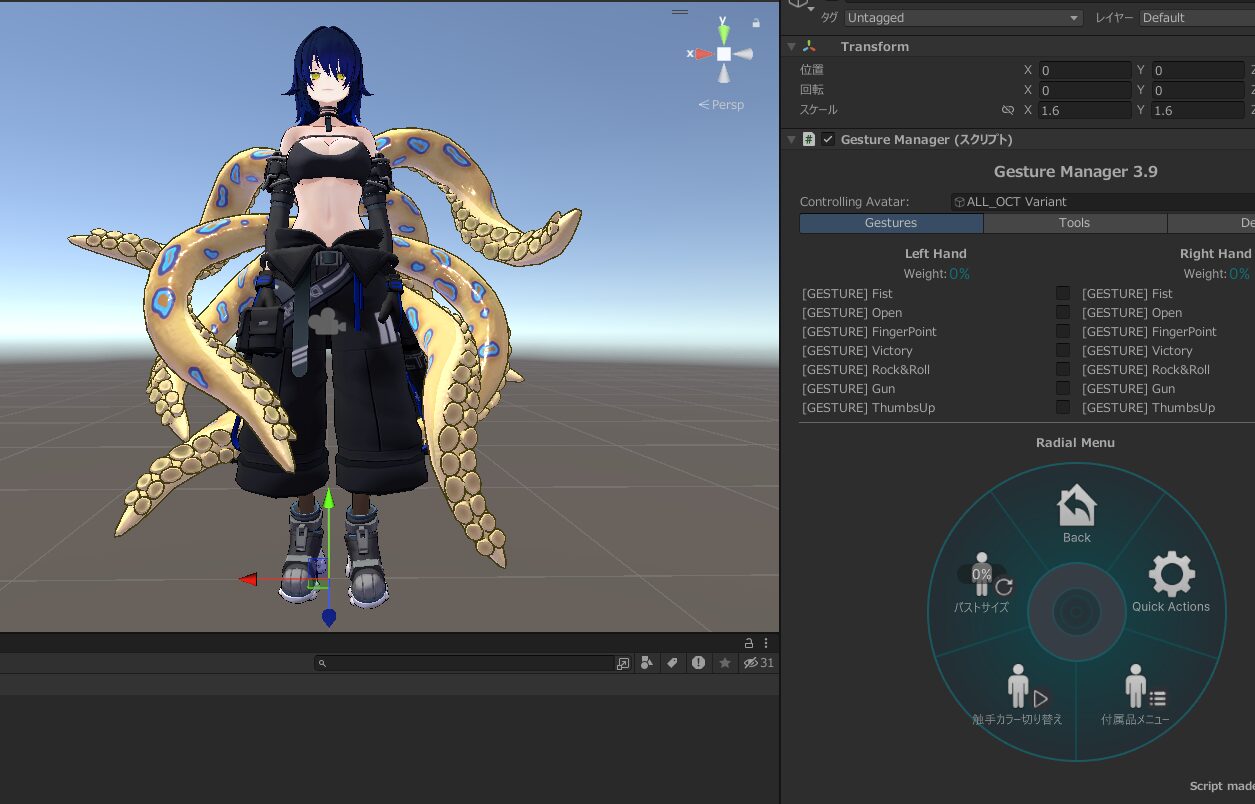Open the Untagged tag dropdown
This screenshot has width=1255, height=804.
coord(963,18)
